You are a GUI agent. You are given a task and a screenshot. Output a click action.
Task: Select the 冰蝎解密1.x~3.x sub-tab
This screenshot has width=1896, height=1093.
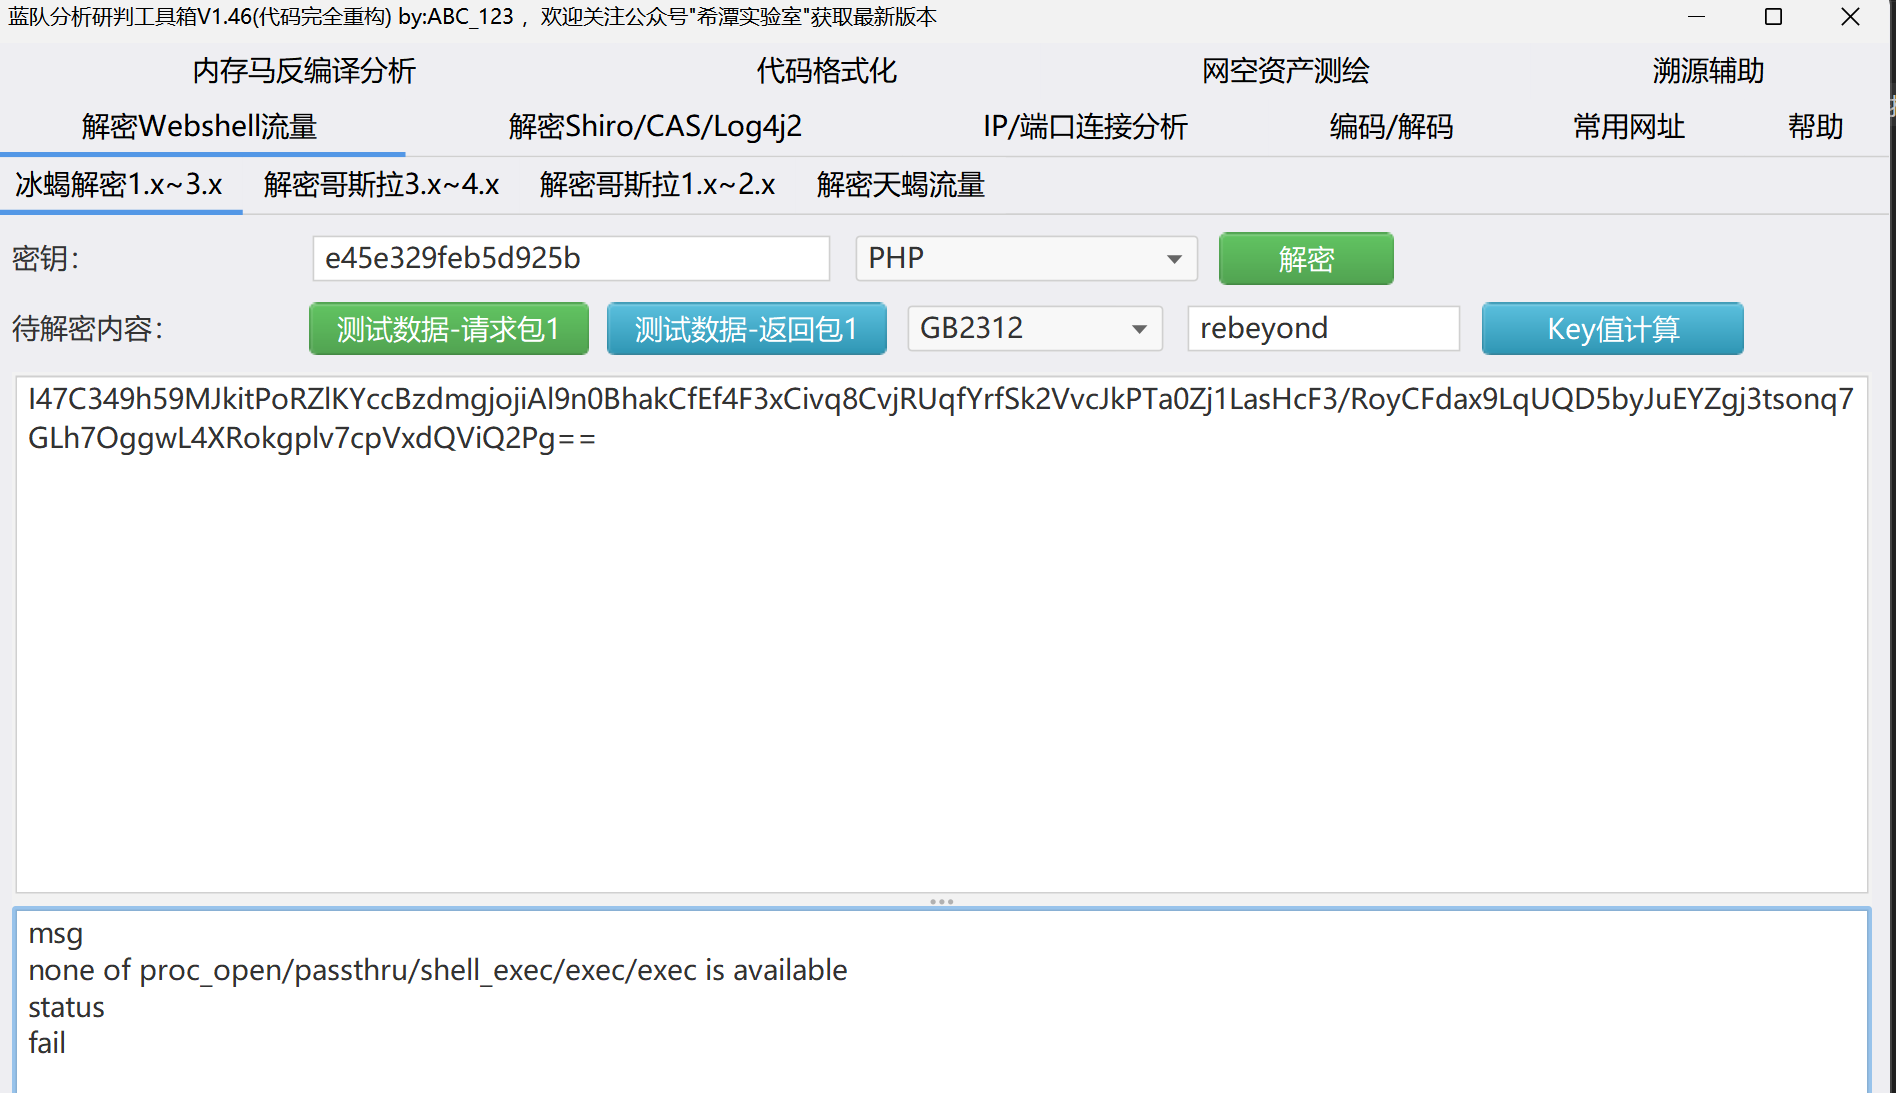coord(119,185)
